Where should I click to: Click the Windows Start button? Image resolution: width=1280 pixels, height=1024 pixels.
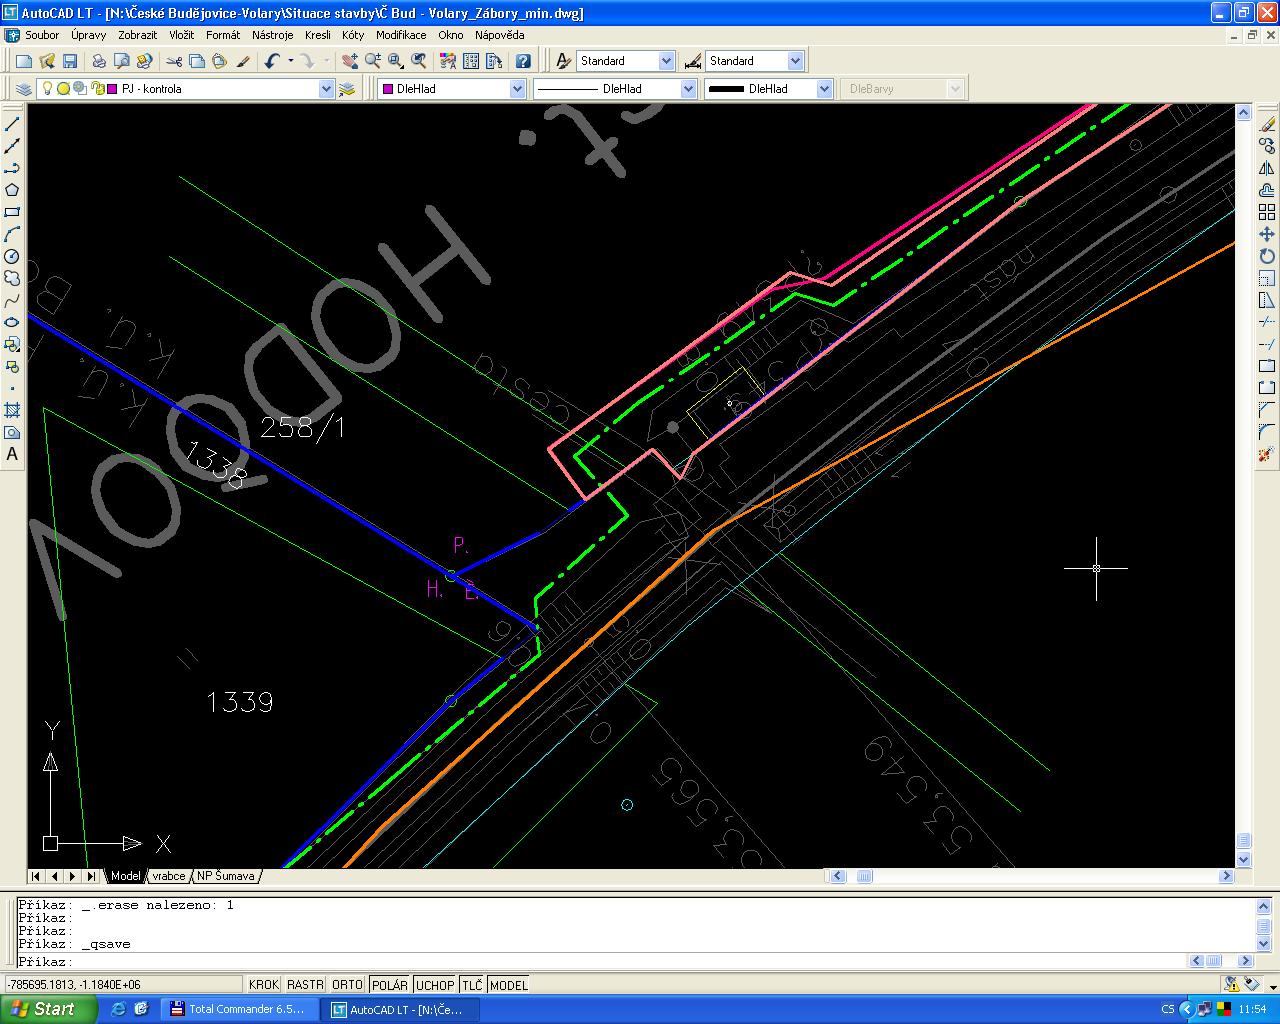[x=47, y=1009]
